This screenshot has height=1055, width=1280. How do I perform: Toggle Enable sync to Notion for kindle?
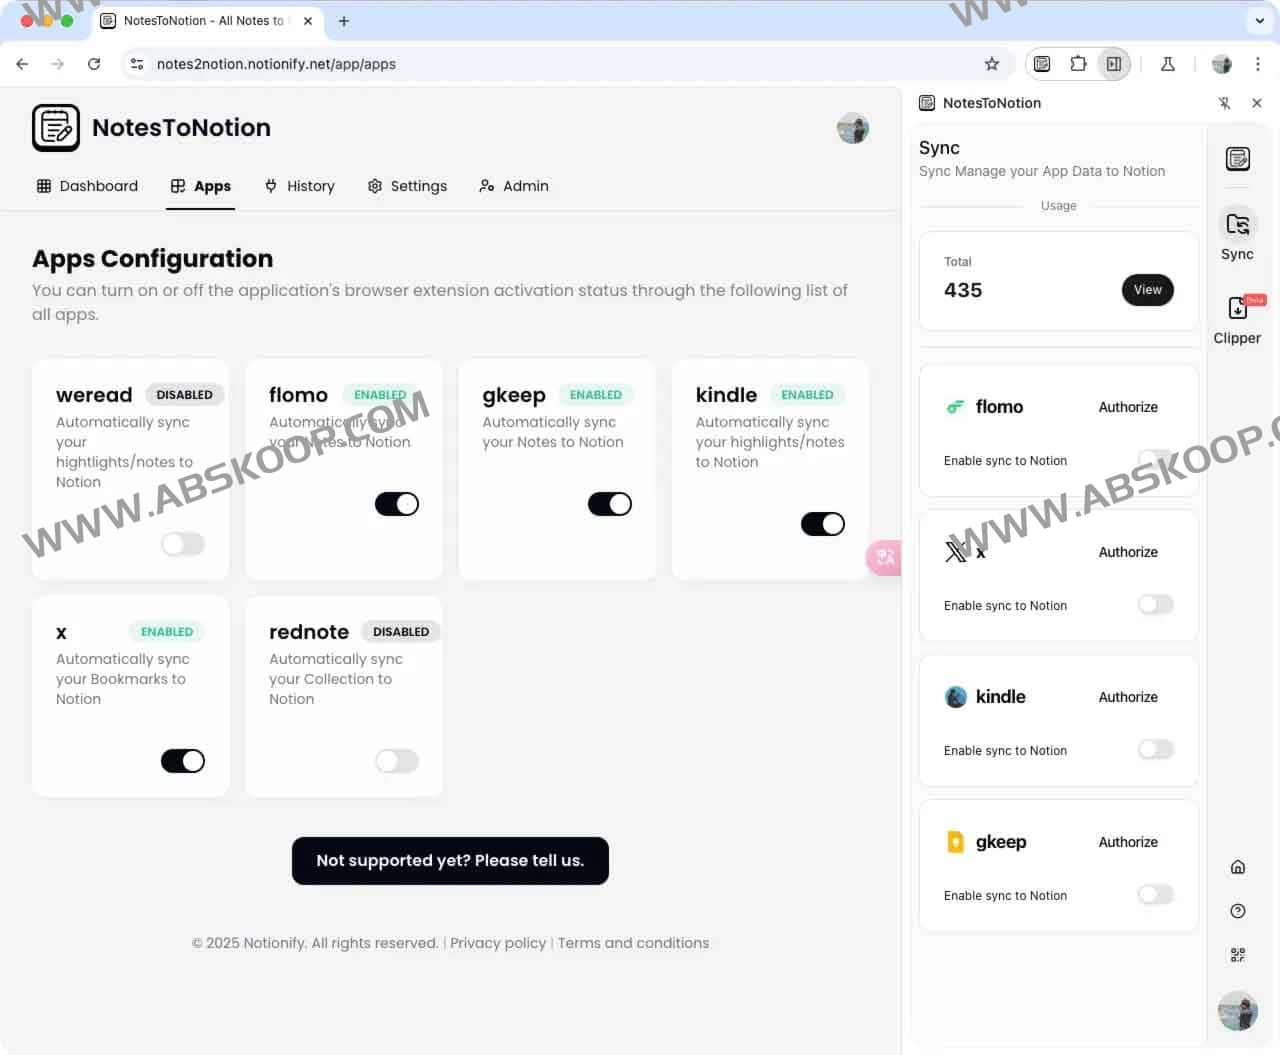coord(1155,749)
